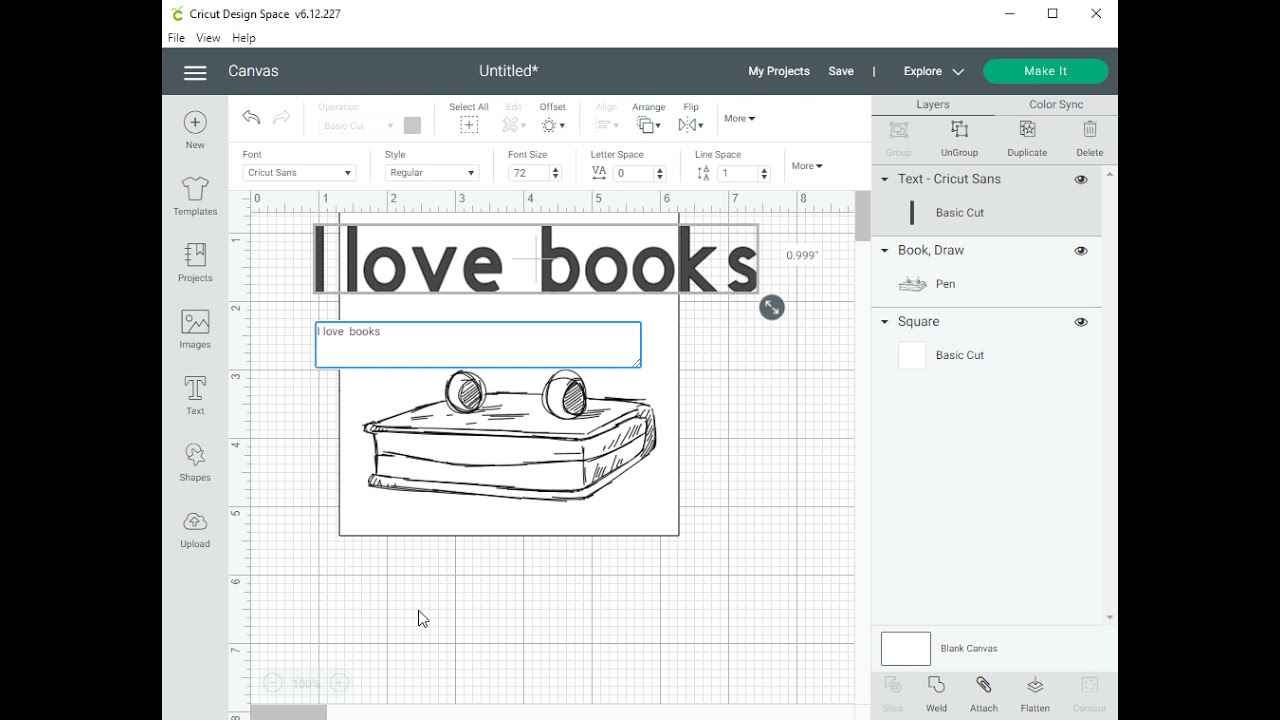Click inside the text edit box
Image resolution: width=1280 pixels, height=720 pixels.
478,345
